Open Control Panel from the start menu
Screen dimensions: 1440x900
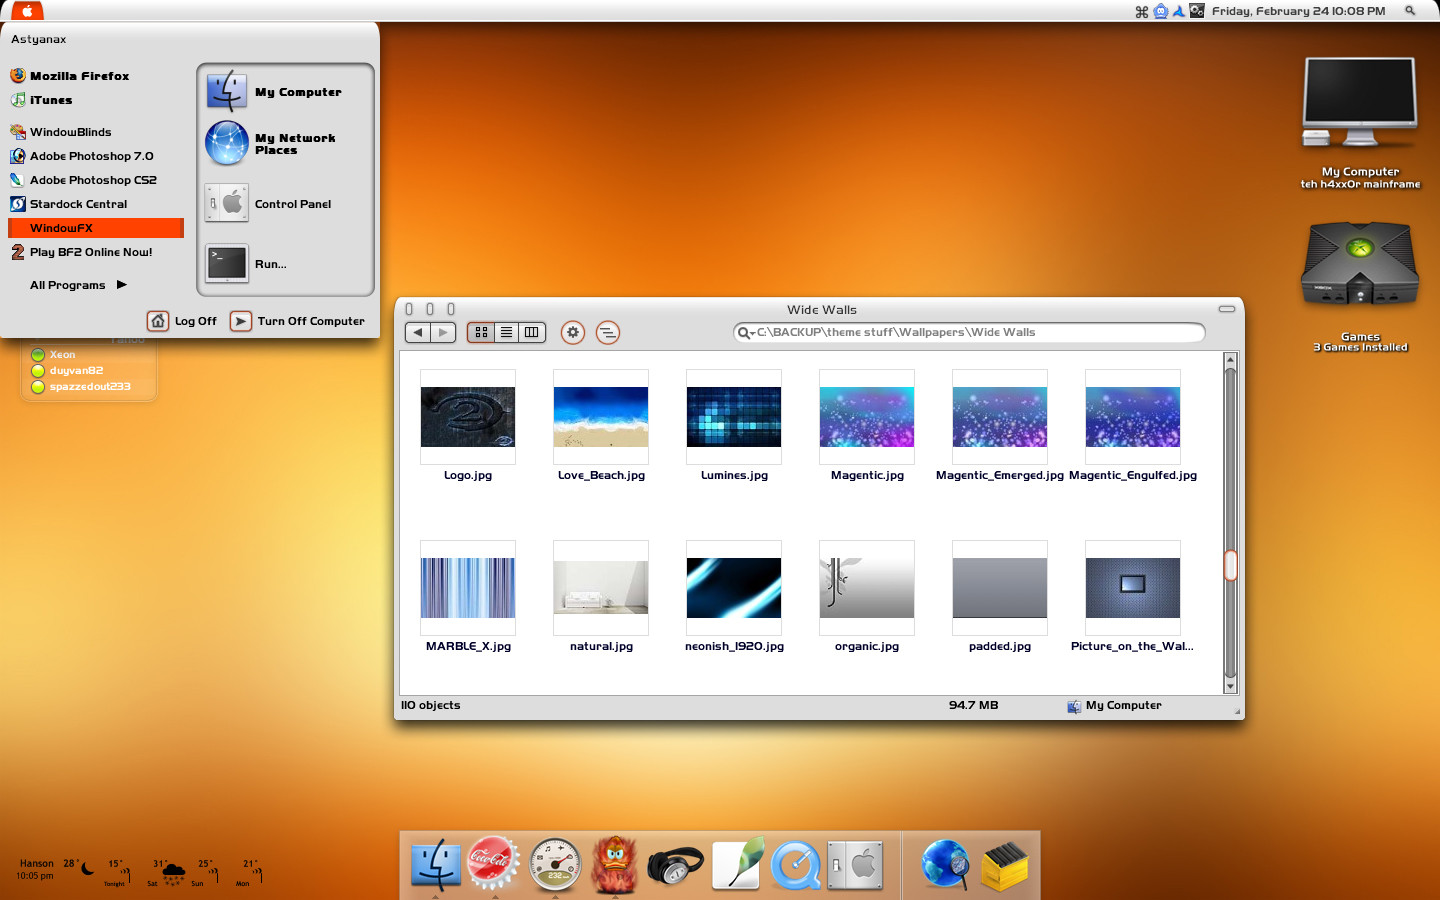click(x=292, y=204)
